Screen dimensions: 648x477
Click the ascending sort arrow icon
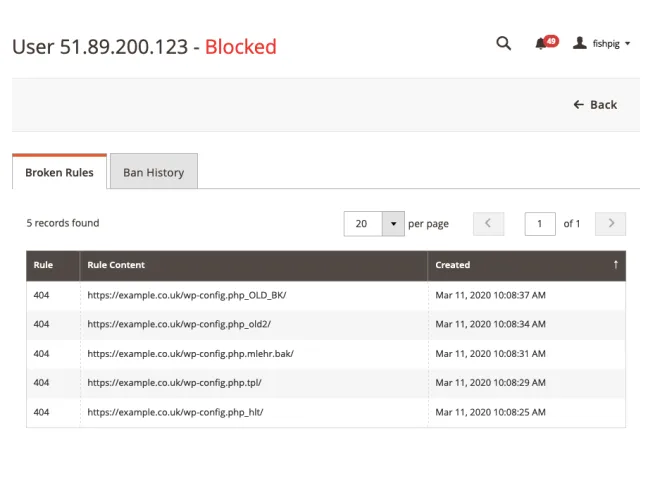click(x=615, y=265)
